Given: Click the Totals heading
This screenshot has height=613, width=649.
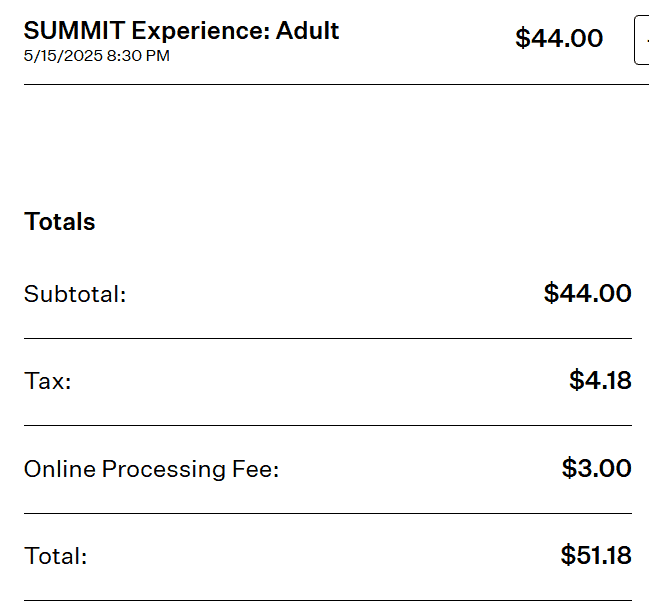Looking at the screenshot, I should pyautogui.click(x=60, y=222).
